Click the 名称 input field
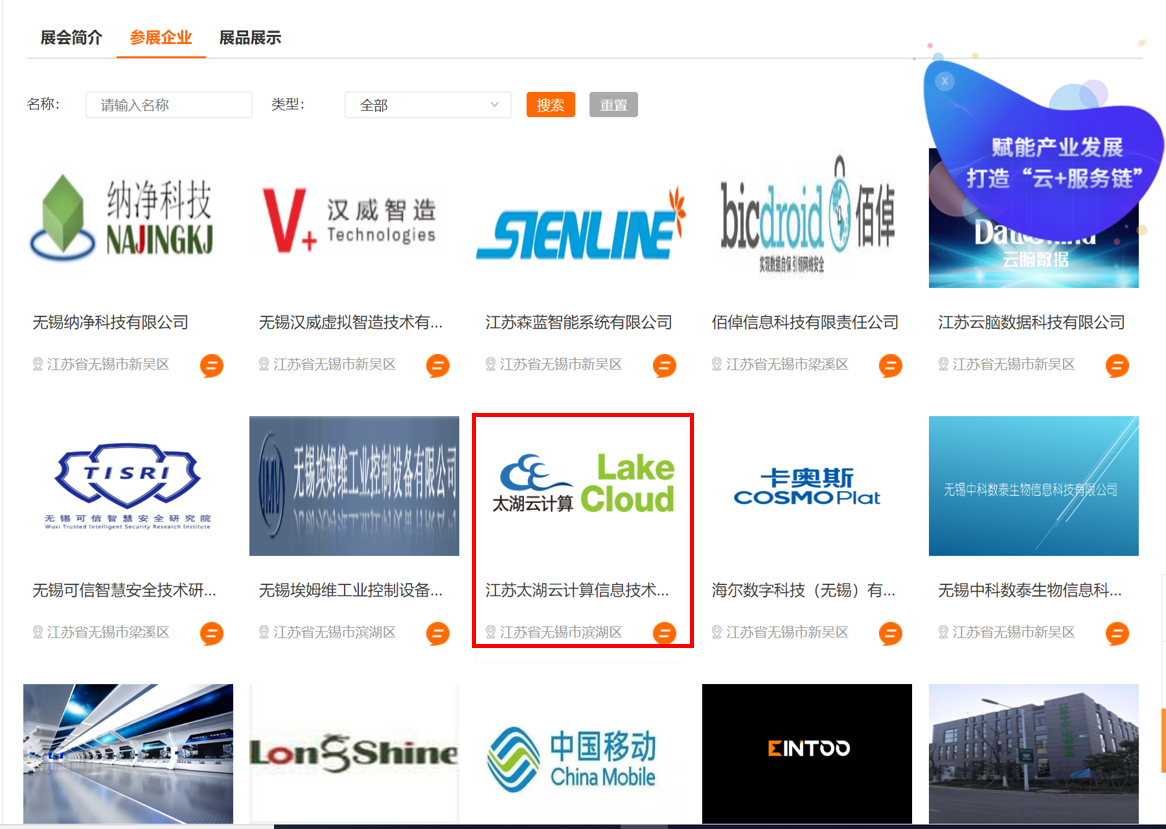 pos(169,105)
